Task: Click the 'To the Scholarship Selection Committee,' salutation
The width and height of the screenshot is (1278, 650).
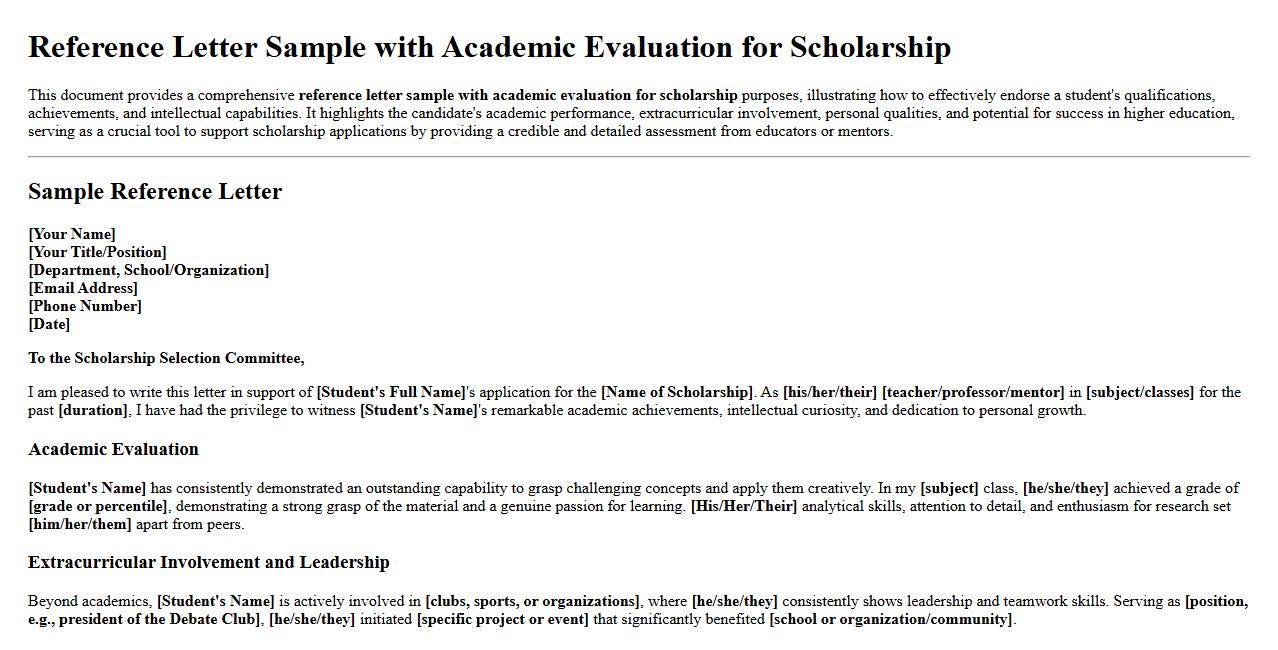Action: point(166,358)
